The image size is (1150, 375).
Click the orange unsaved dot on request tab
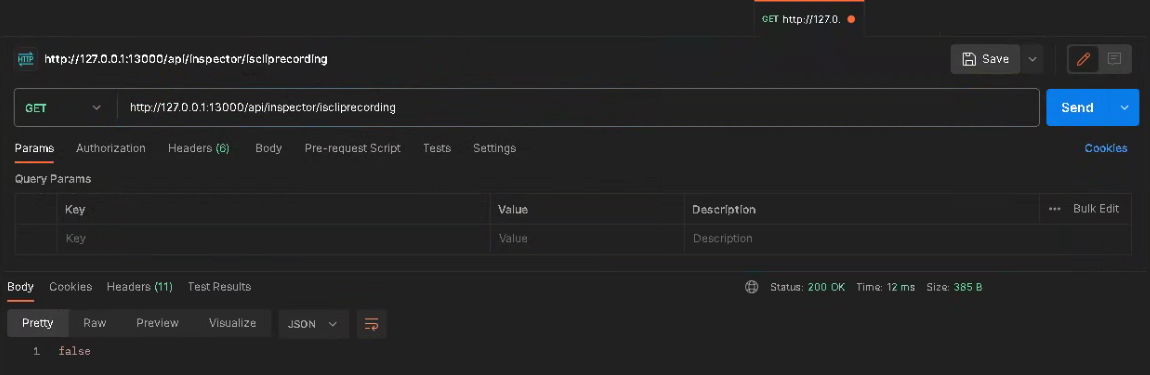[x=851, y=19]
